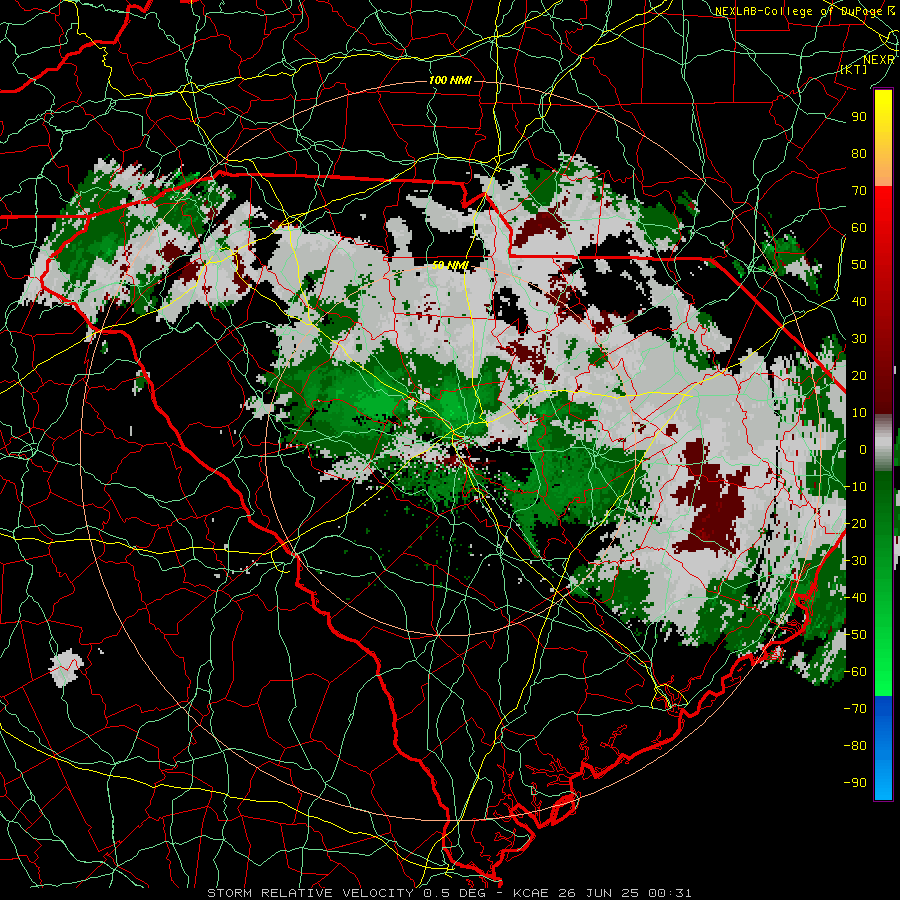Click the -20 value on the velocity scale
The height and width of the screenshot is (900, 900).
coord(855,524)
